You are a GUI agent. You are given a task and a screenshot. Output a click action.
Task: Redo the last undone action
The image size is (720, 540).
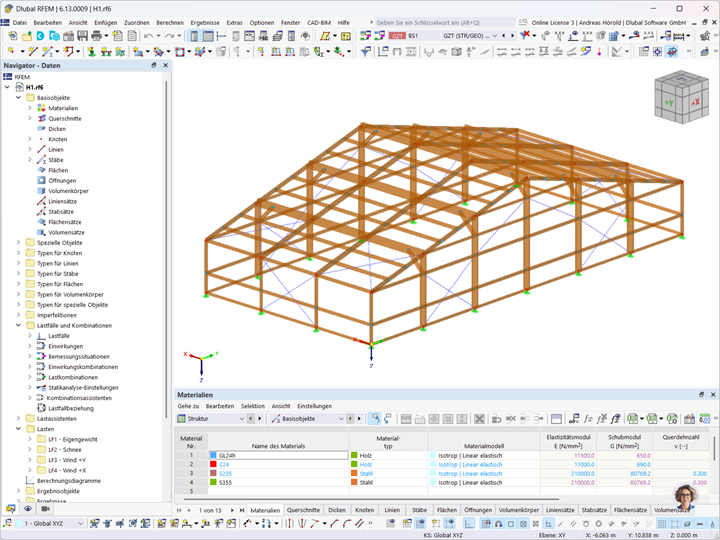[x=169, y=36]
